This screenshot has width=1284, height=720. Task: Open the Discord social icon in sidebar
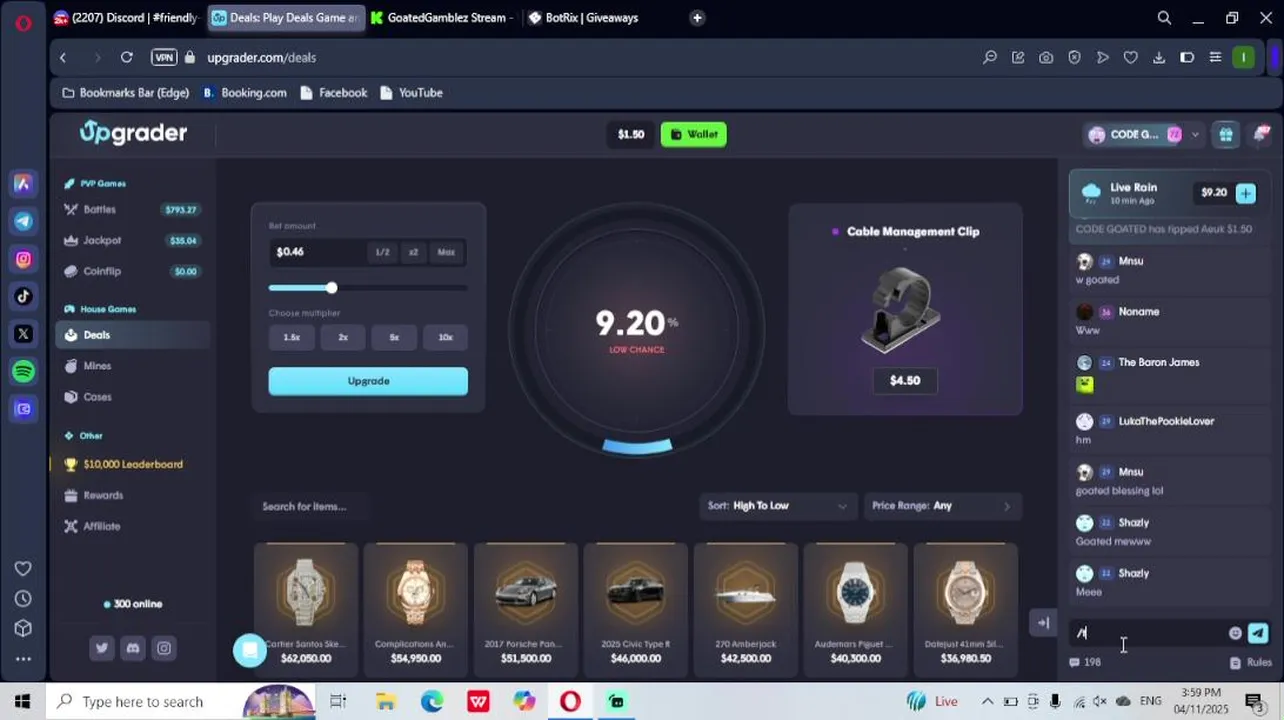132,648
